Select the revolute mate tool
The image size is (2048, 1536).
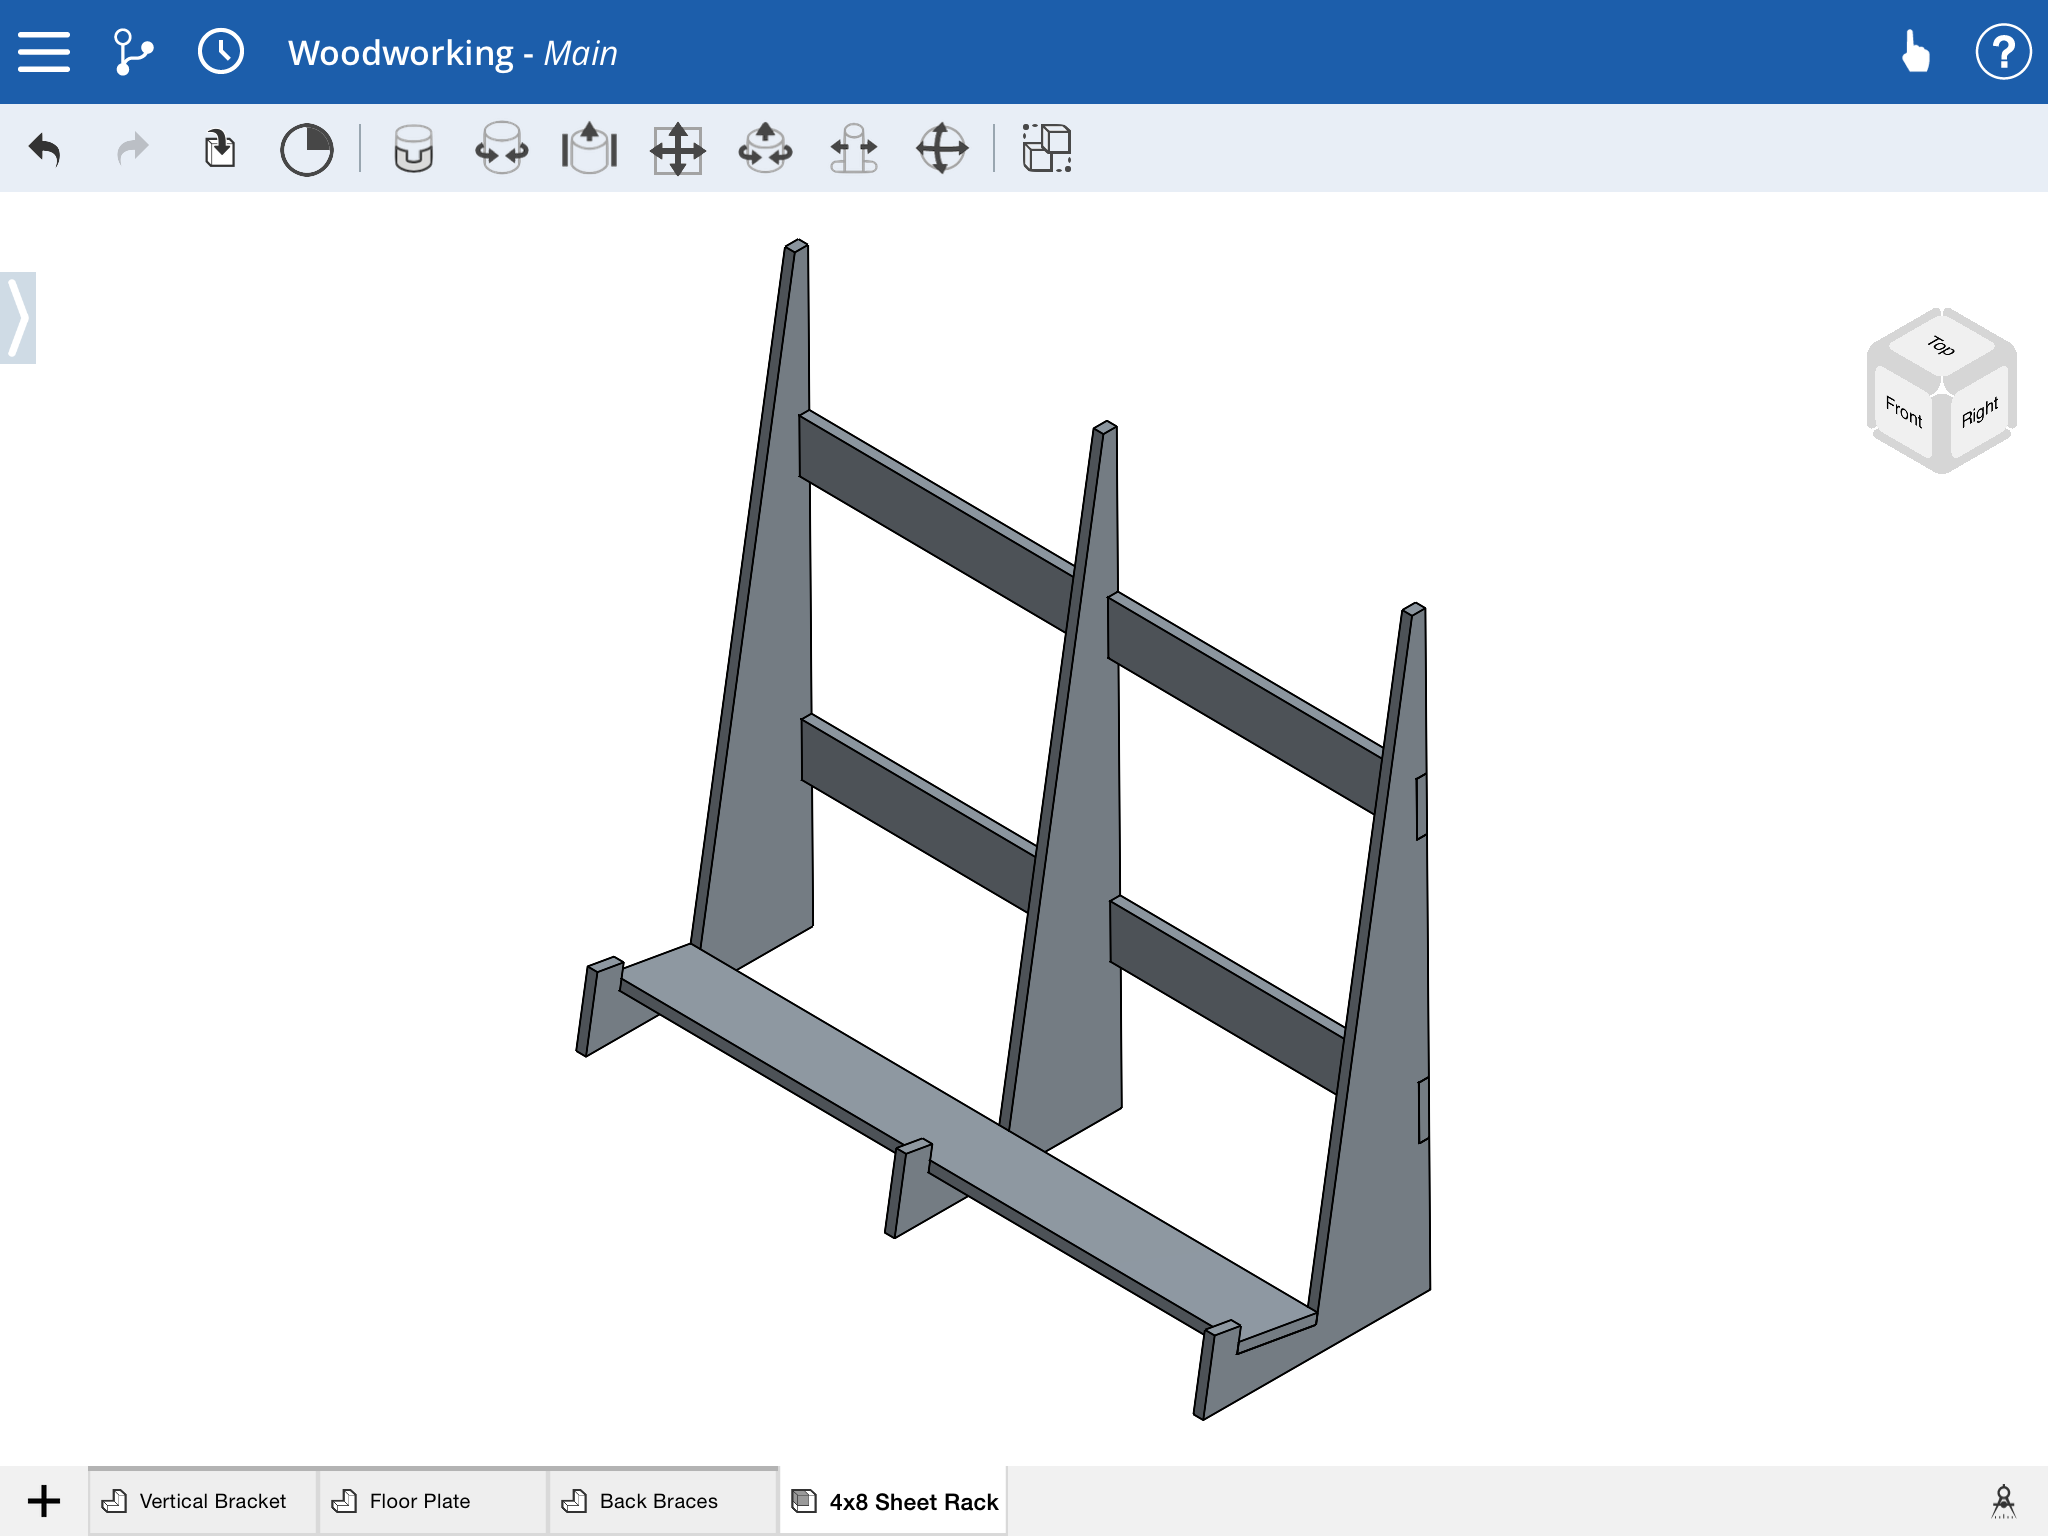tap(501, 150)
